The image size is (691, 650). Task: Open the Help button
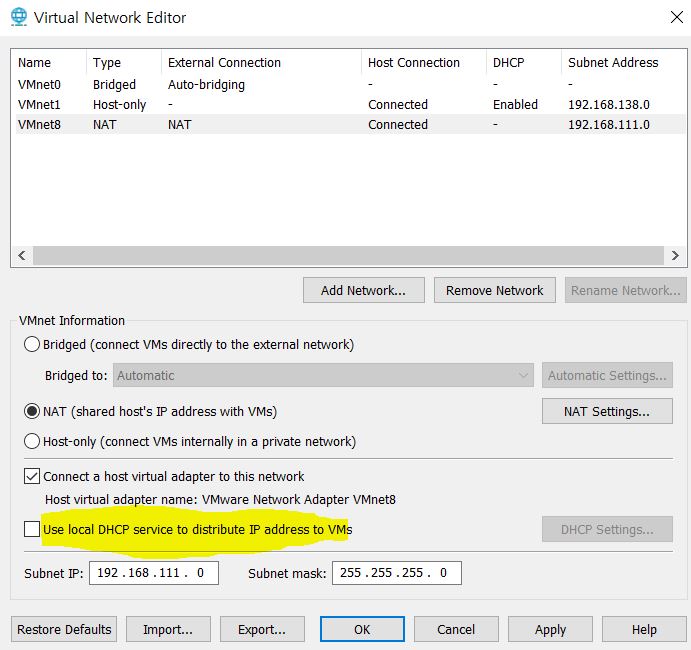[644, 629]
